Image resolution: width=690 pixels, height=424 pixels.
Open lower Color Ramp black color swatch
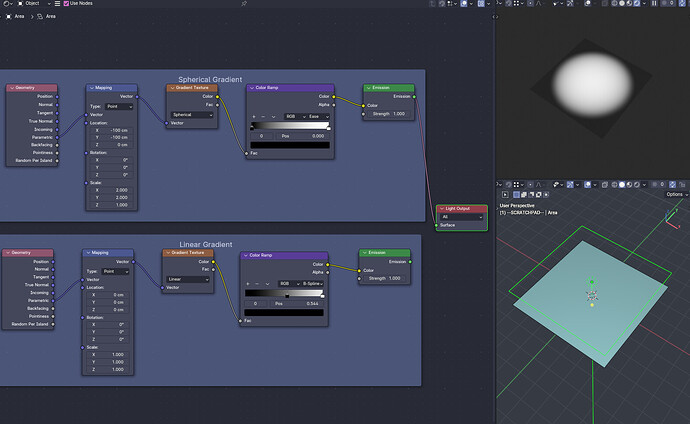tap(284, 313)
